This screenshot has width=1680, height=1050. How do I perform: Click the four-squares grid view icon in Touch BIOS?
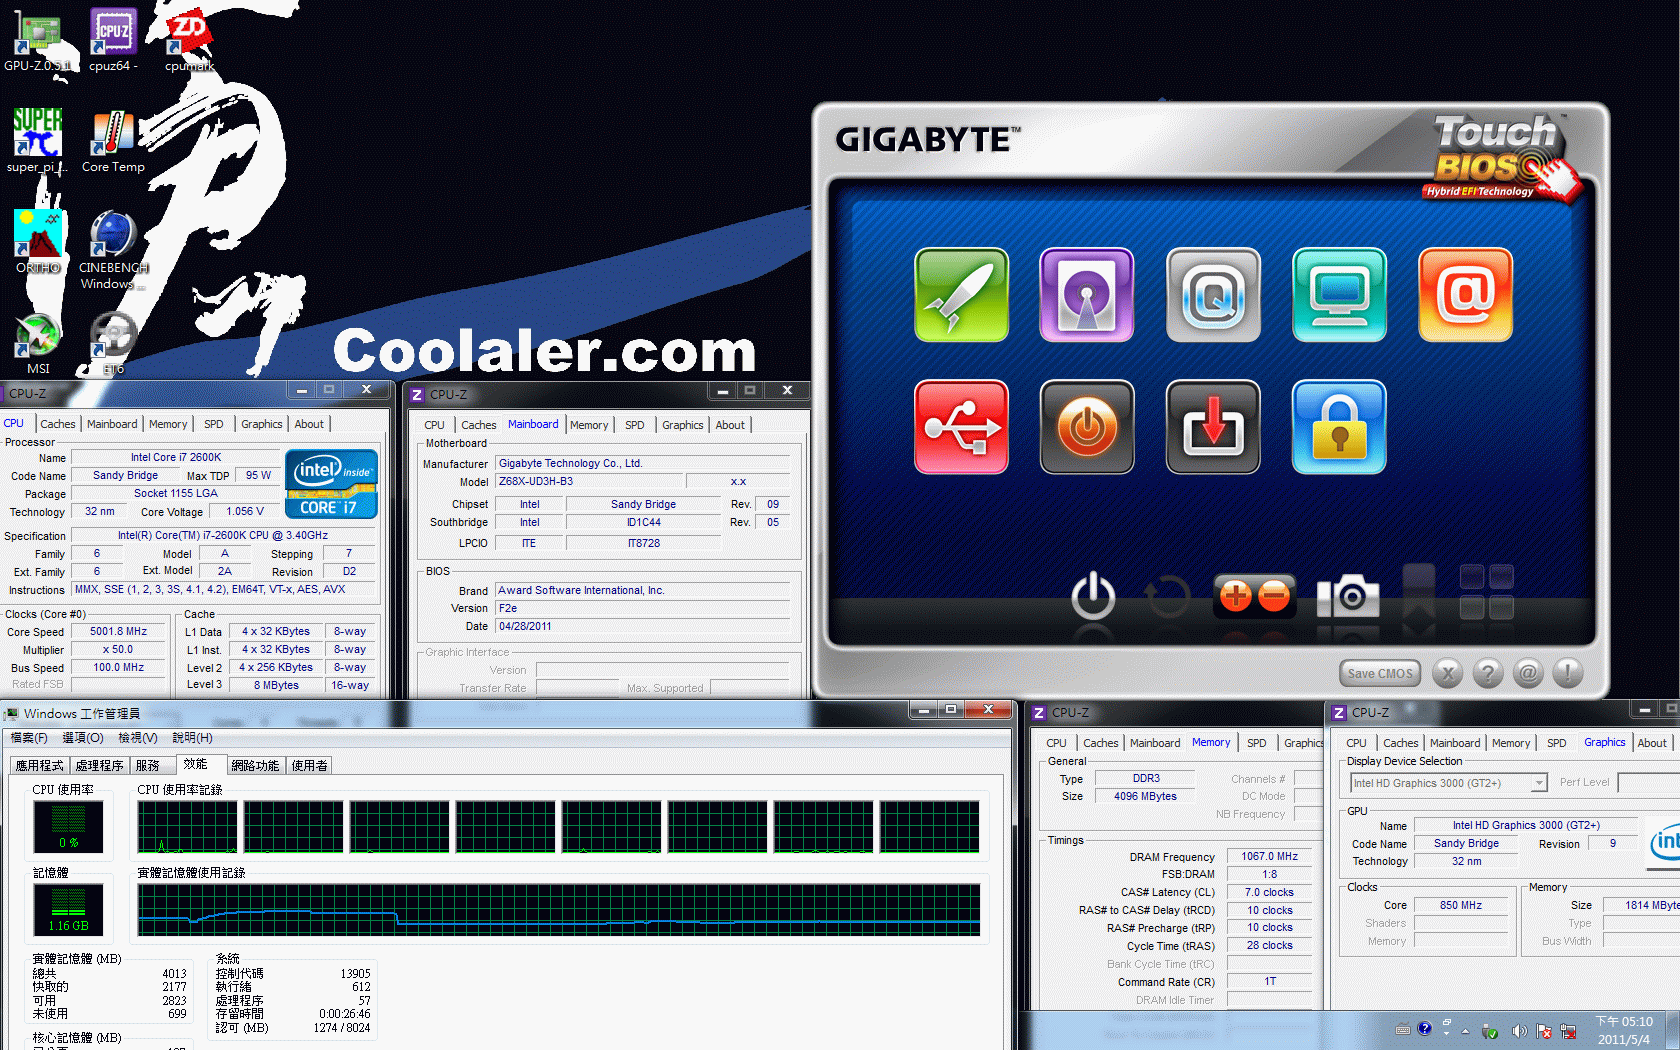[x=1486, y=592]
